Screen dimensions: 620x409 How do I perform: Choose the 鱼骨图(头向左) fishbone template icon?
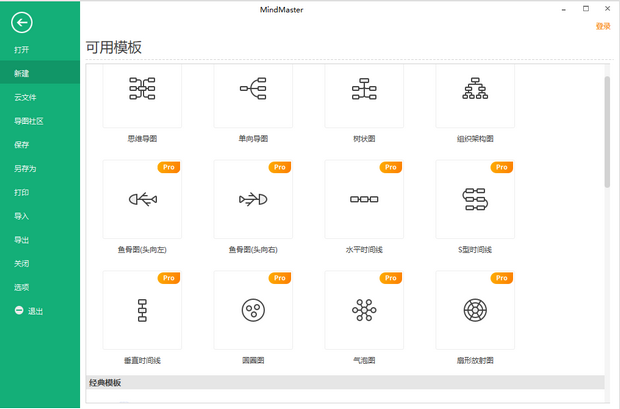click(142, 199)
